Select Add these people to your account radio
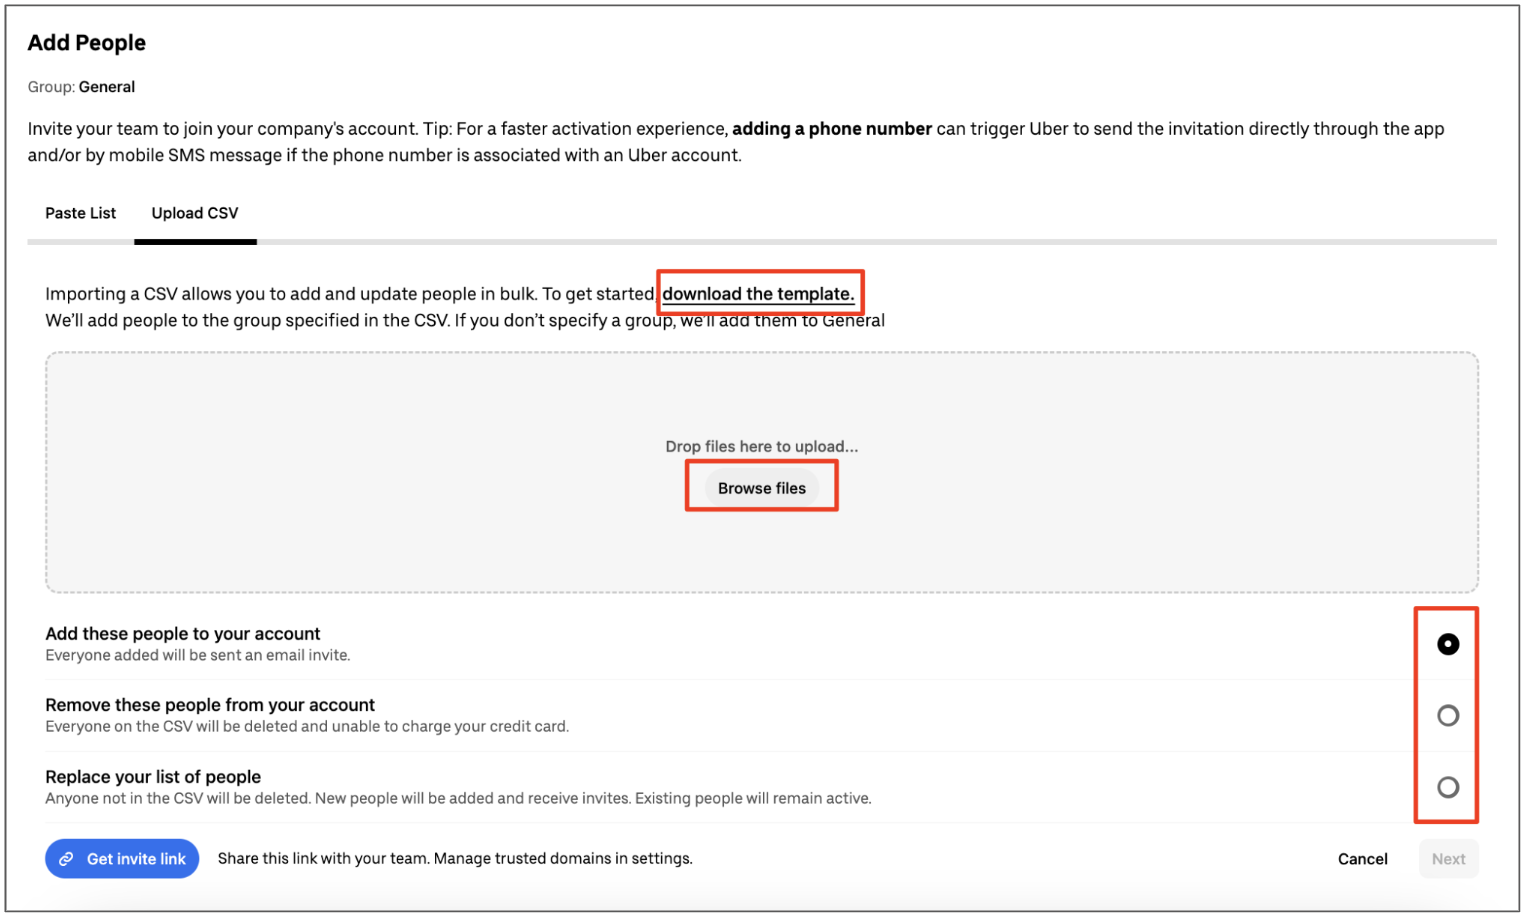The image size is (1526, 918). [1448, 644]
